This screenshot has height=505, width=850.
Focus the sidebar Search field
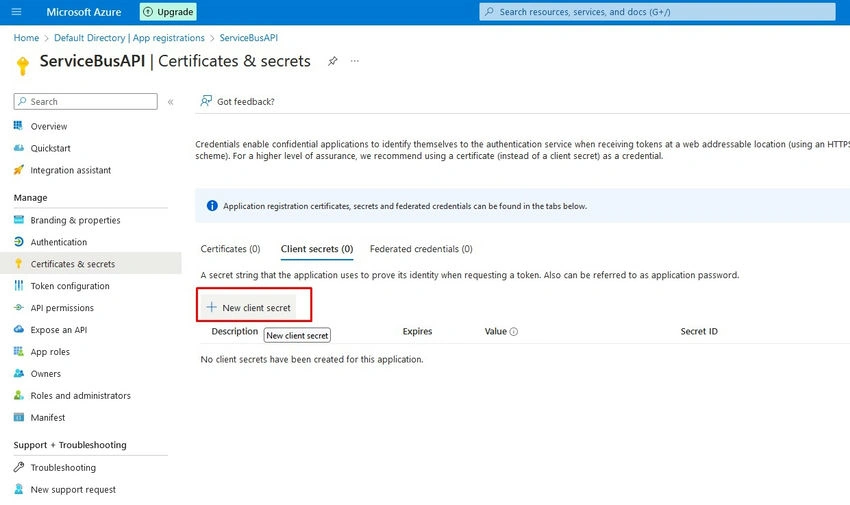[86, 101]
